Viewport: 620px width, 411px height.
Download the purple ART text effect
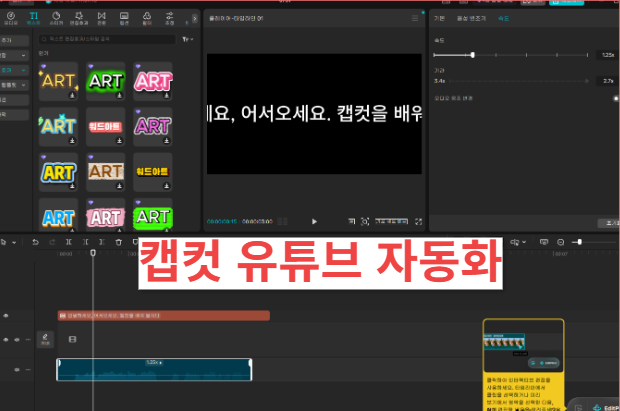[x=166, y=141]
